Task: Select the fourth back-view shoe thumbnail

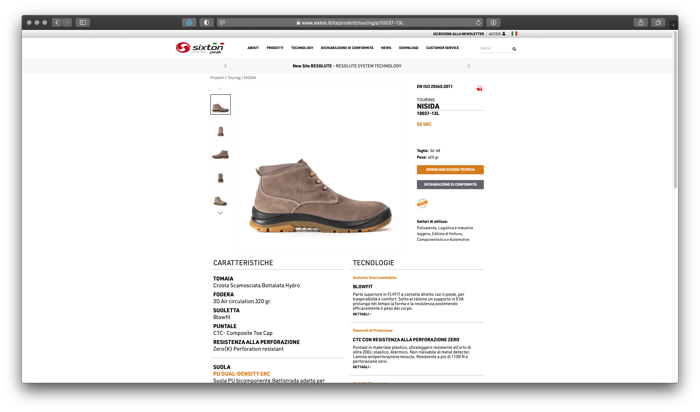Action: pyautogui.click(x=221, y=176)
